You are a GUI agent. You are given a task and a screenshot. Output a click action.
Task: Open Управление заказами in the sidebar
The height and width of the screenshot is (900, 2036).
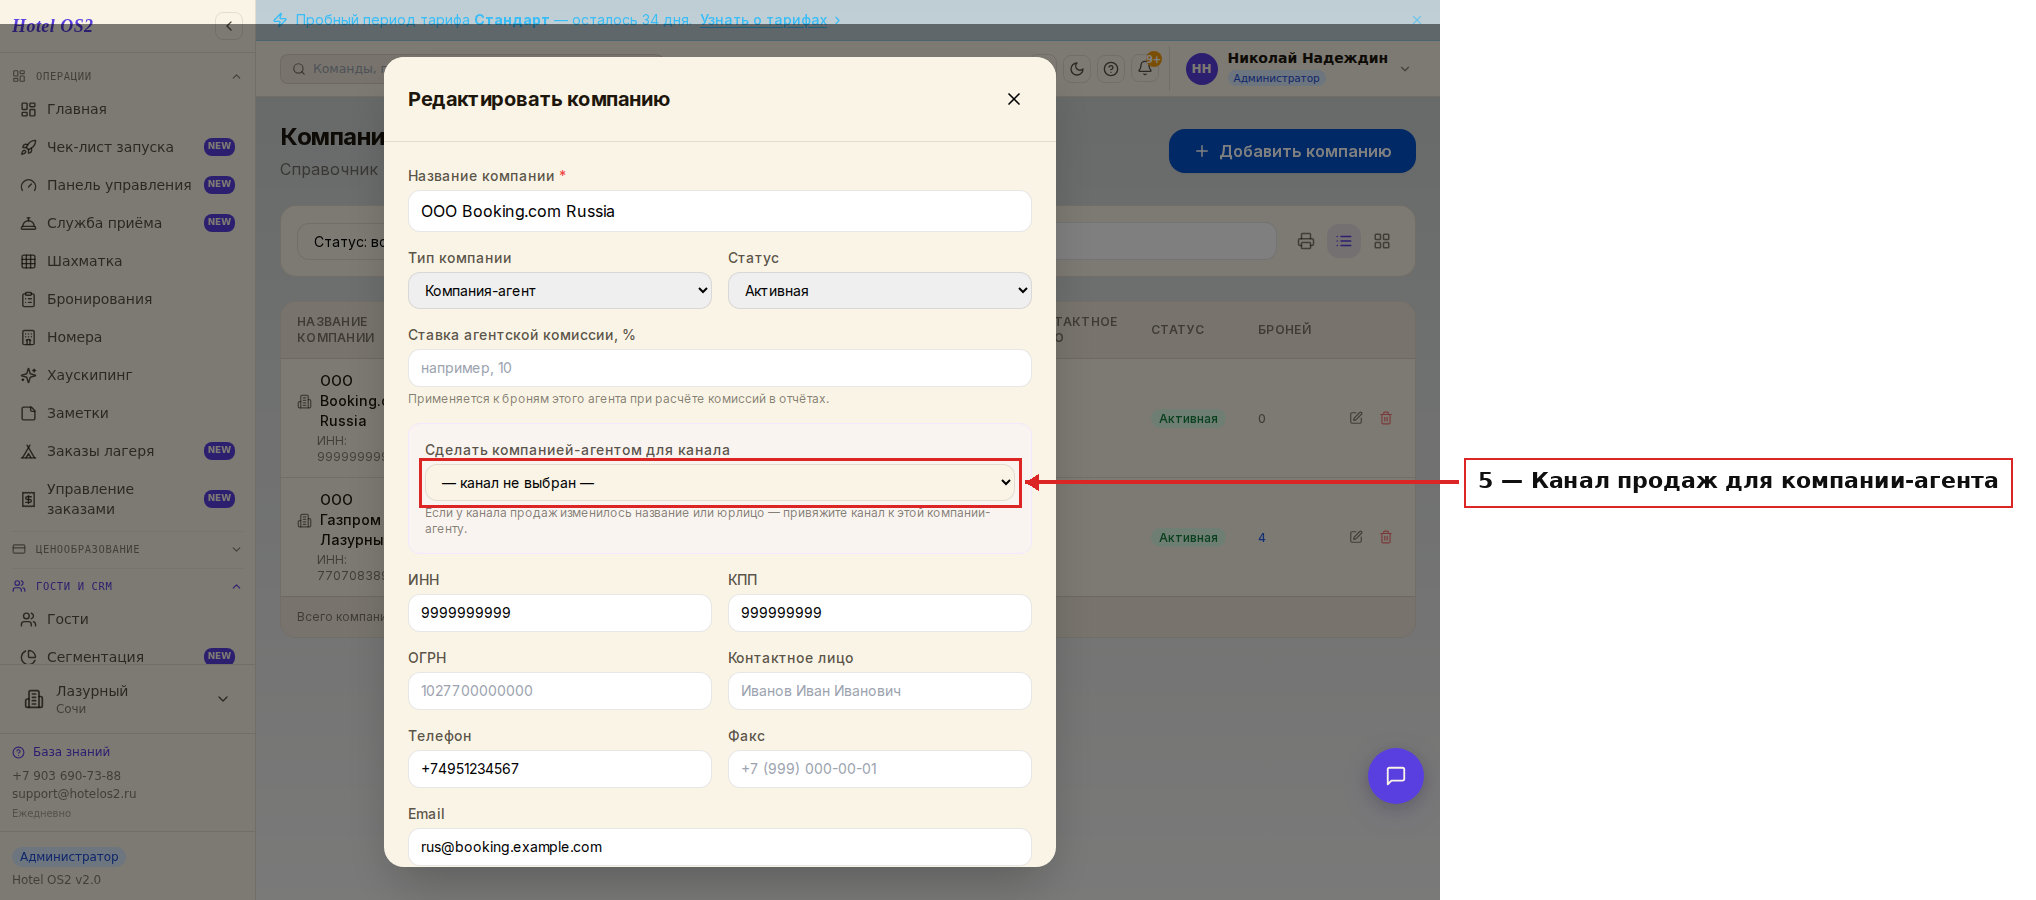point(127,499)
